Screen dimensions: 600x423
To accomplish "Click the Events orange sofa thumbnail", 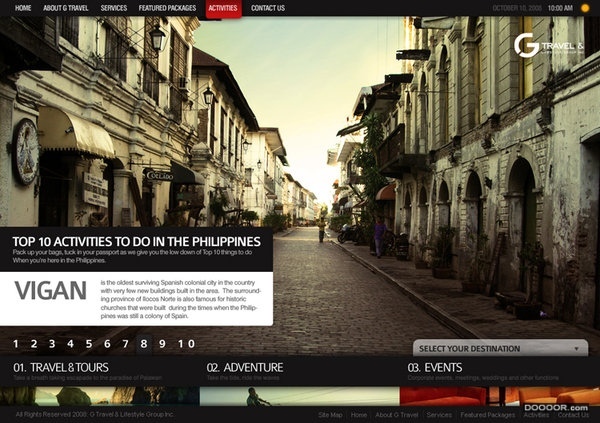I will 500,396.
